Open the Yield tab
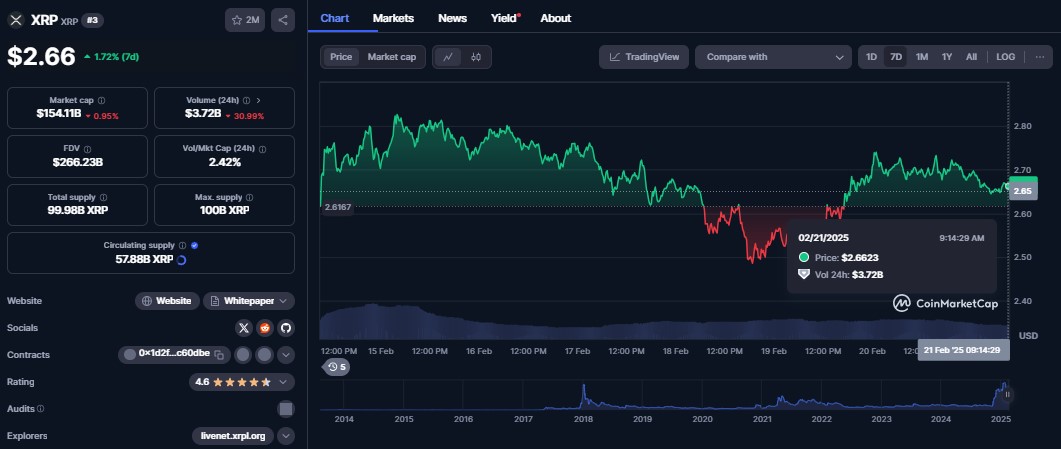This screenshot has height=449, width=1061. pos(505,18)
